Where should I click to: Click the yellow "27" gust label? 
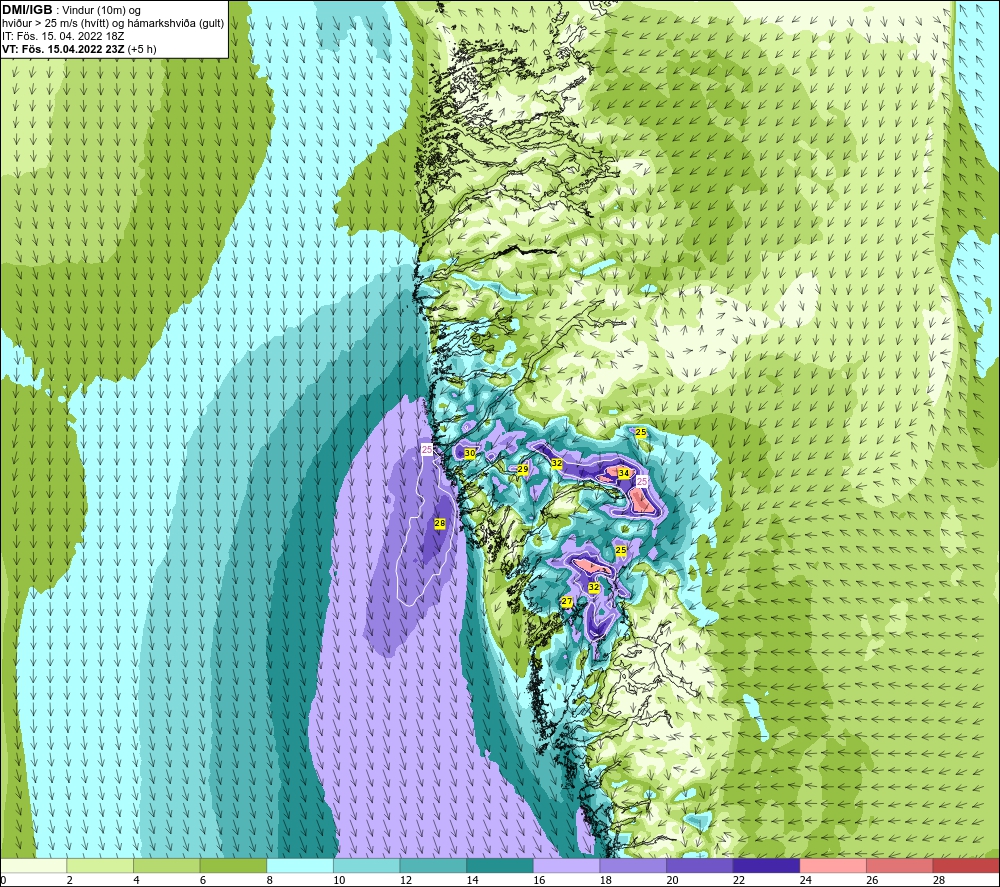[566, 601]
